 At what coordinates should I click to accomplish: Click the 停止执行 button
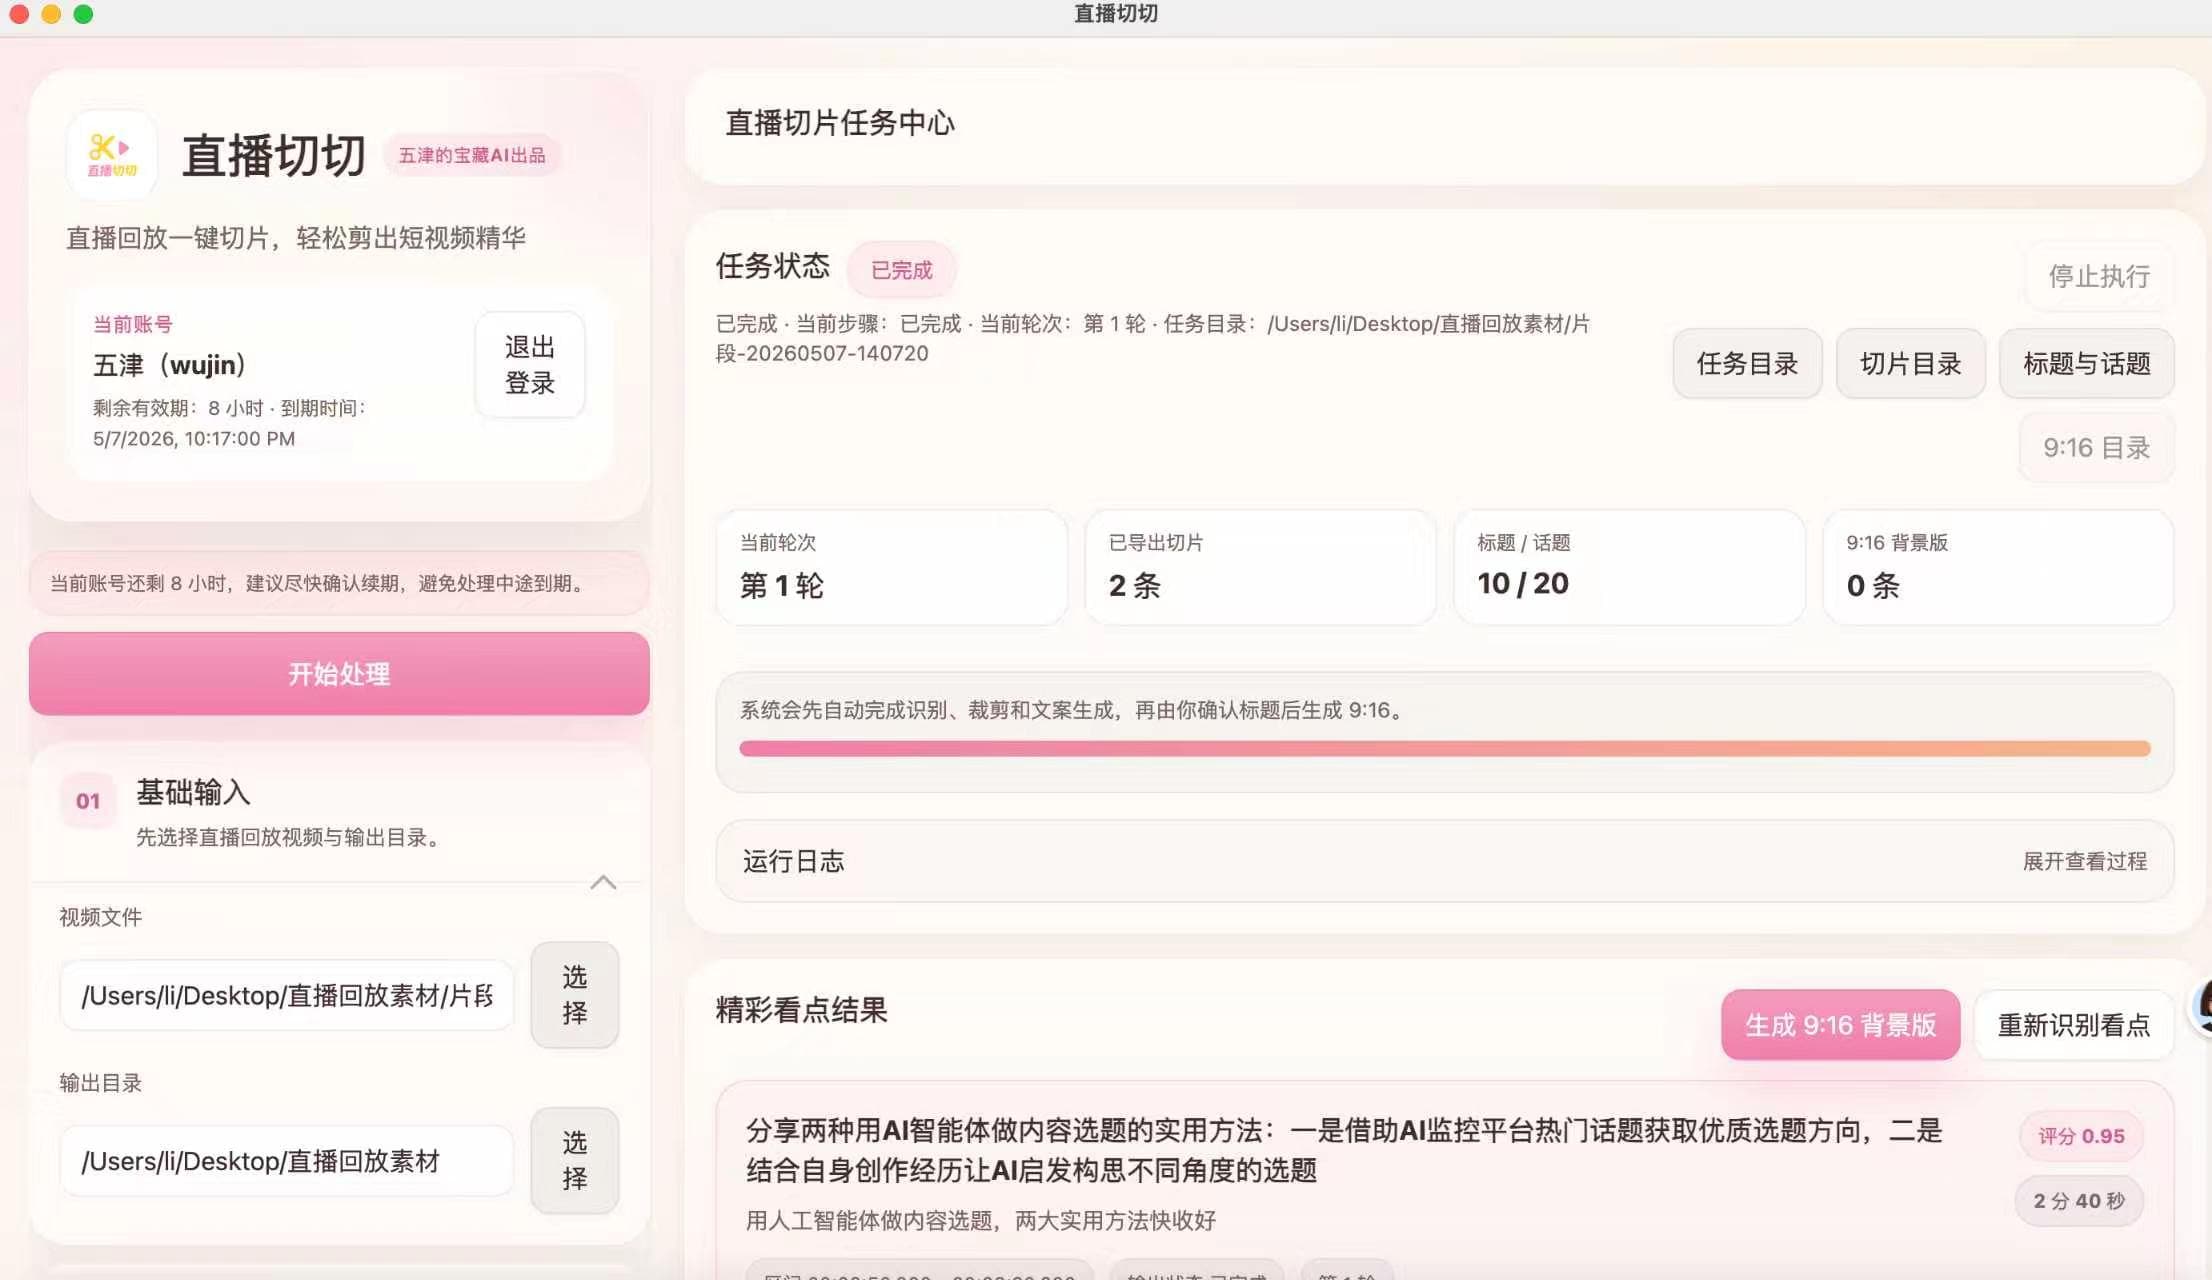click(2099, 276)
